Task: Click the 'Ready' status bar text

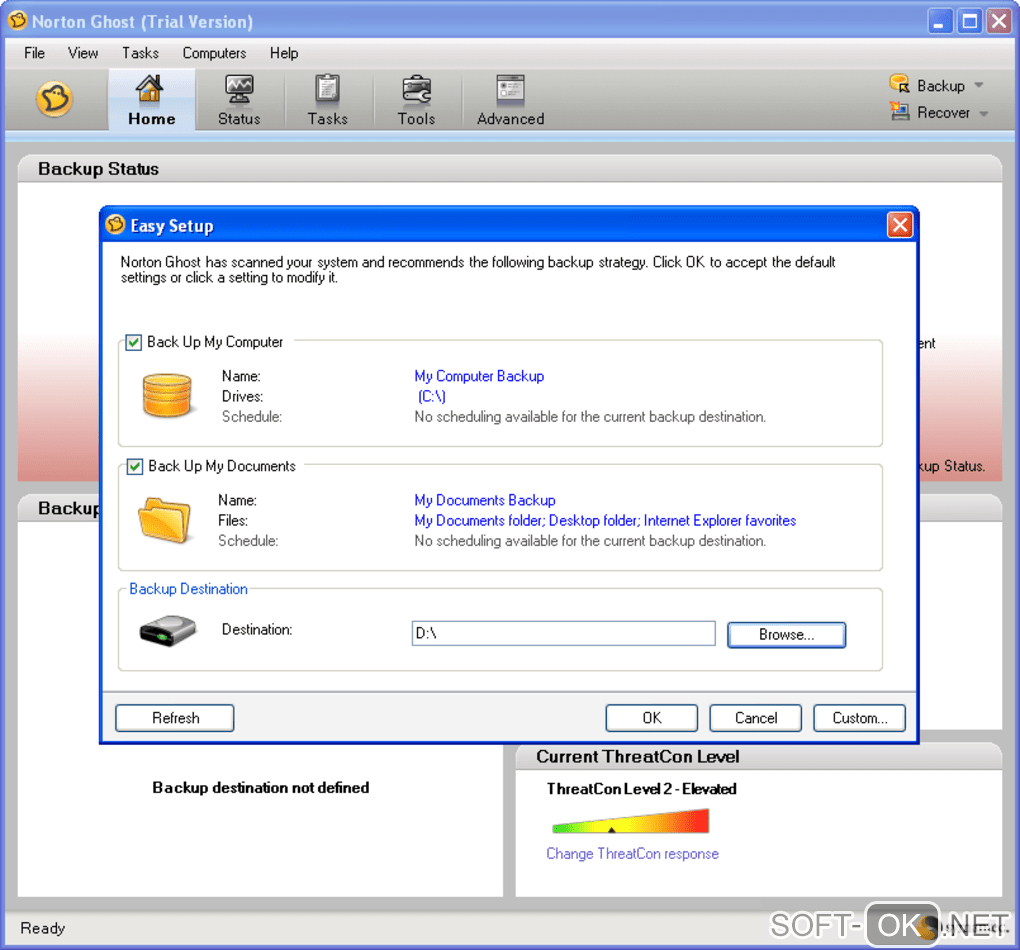Action: 42,928
